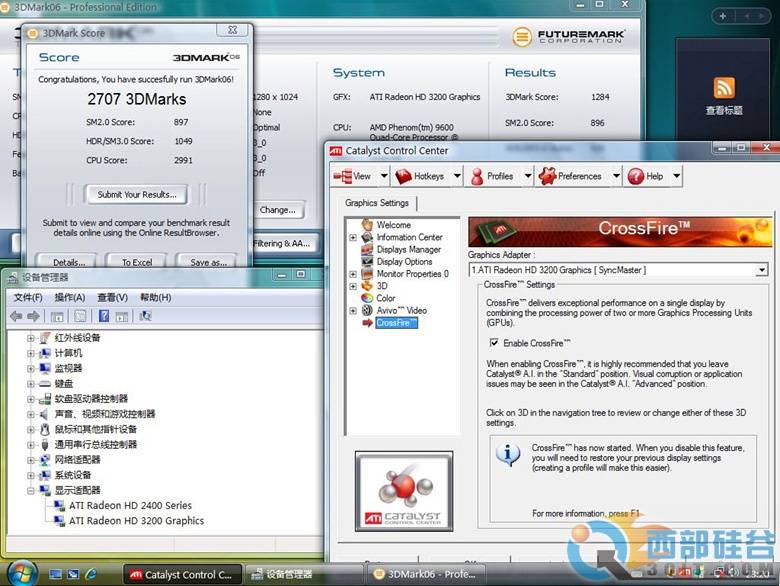The width and height of the screenshot is (780, 586).
Task: Select CrossFire tree item
Action: (396, 323)
